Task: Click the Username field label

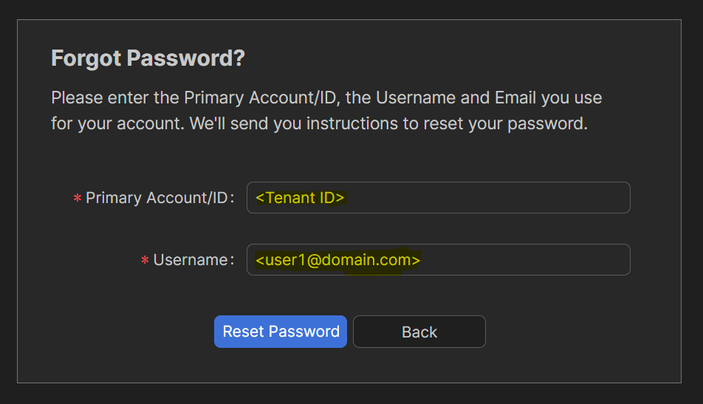Action: pyautogui.click(x=190, y=260)
